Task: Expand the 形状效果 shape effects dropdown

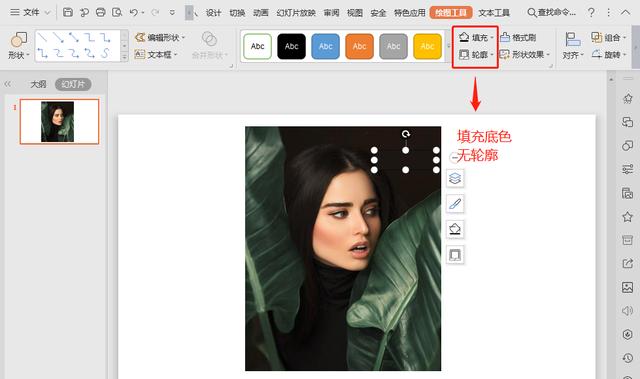Action: click(525, 54)
